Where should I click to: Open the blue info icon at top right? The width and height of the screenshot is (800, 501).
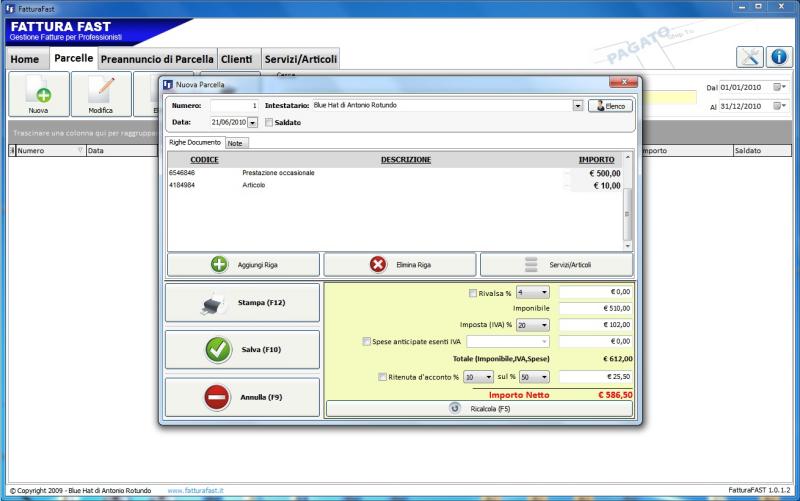tap(779, 58)
